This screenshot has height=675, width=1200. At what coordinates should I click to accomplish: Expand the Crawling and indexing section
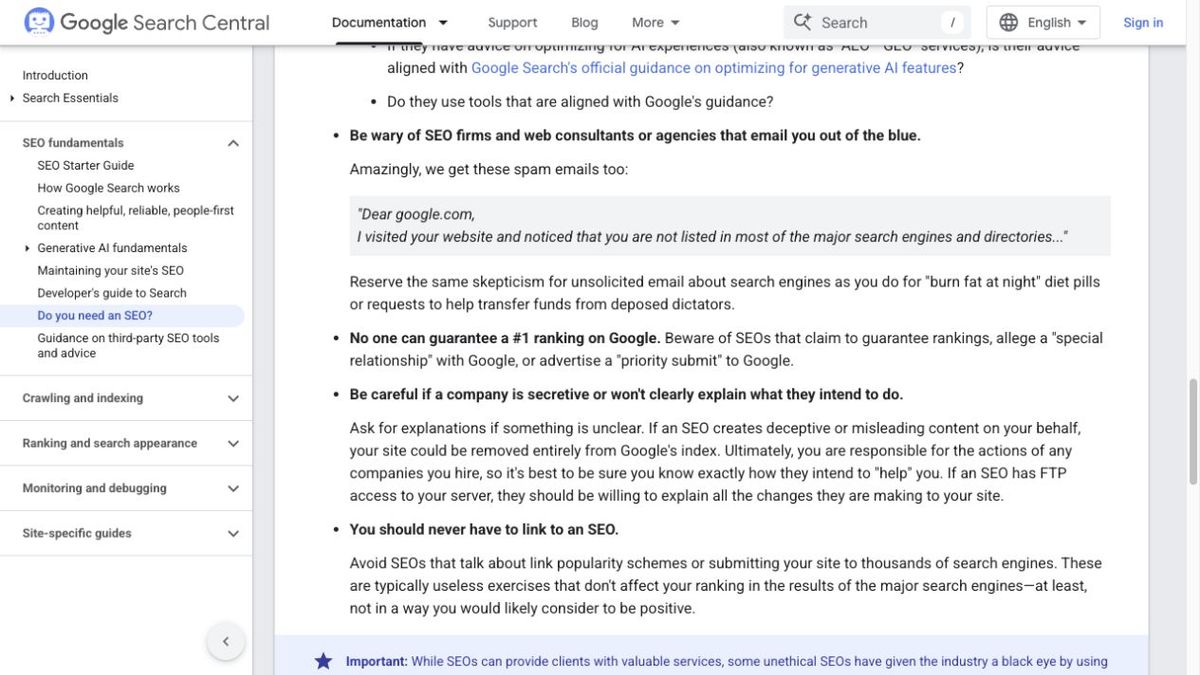(233, 398)
